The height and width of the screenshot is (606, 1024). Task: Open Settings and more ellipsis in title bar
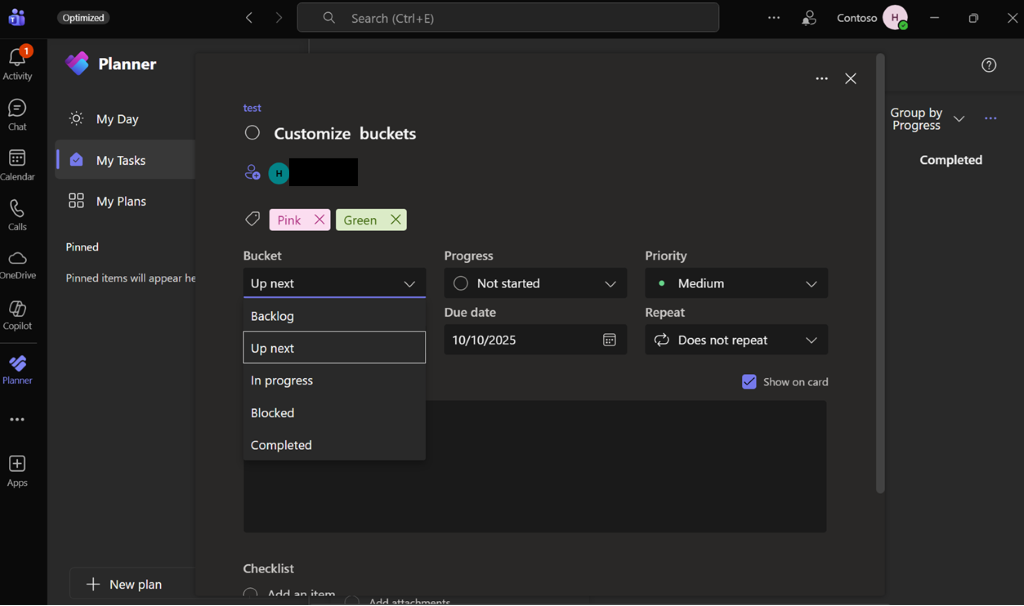click(774, 18)
